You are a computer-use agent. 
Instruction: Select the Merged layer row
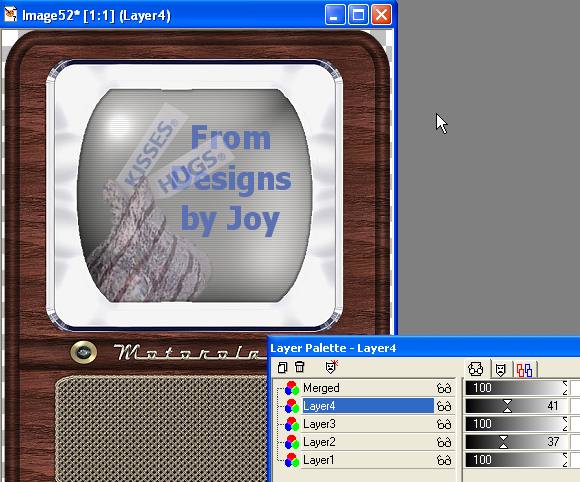click(368, 388)
